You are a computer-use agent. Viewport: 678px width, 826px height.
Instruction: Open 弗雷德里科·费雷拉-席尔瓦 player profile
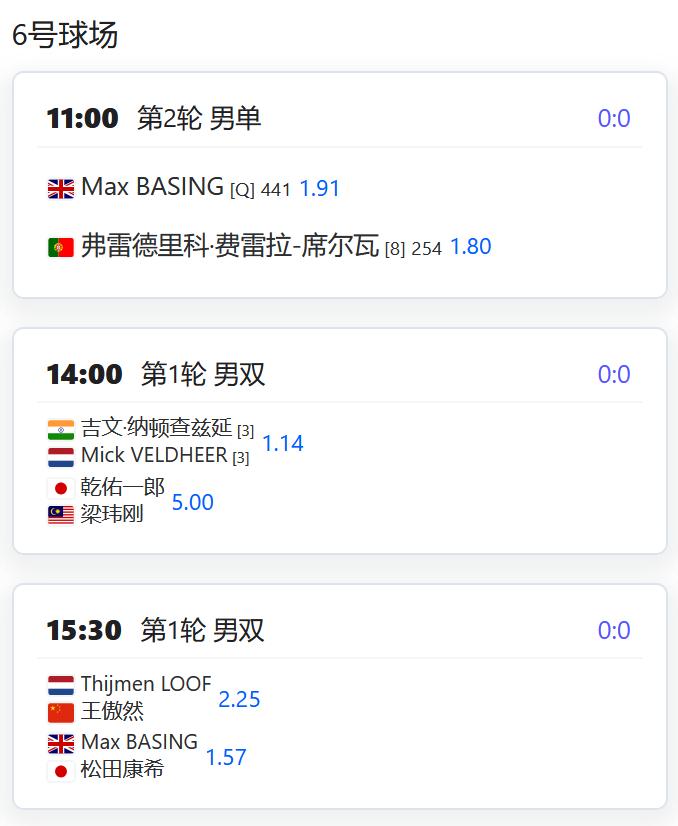click(230, 245)
